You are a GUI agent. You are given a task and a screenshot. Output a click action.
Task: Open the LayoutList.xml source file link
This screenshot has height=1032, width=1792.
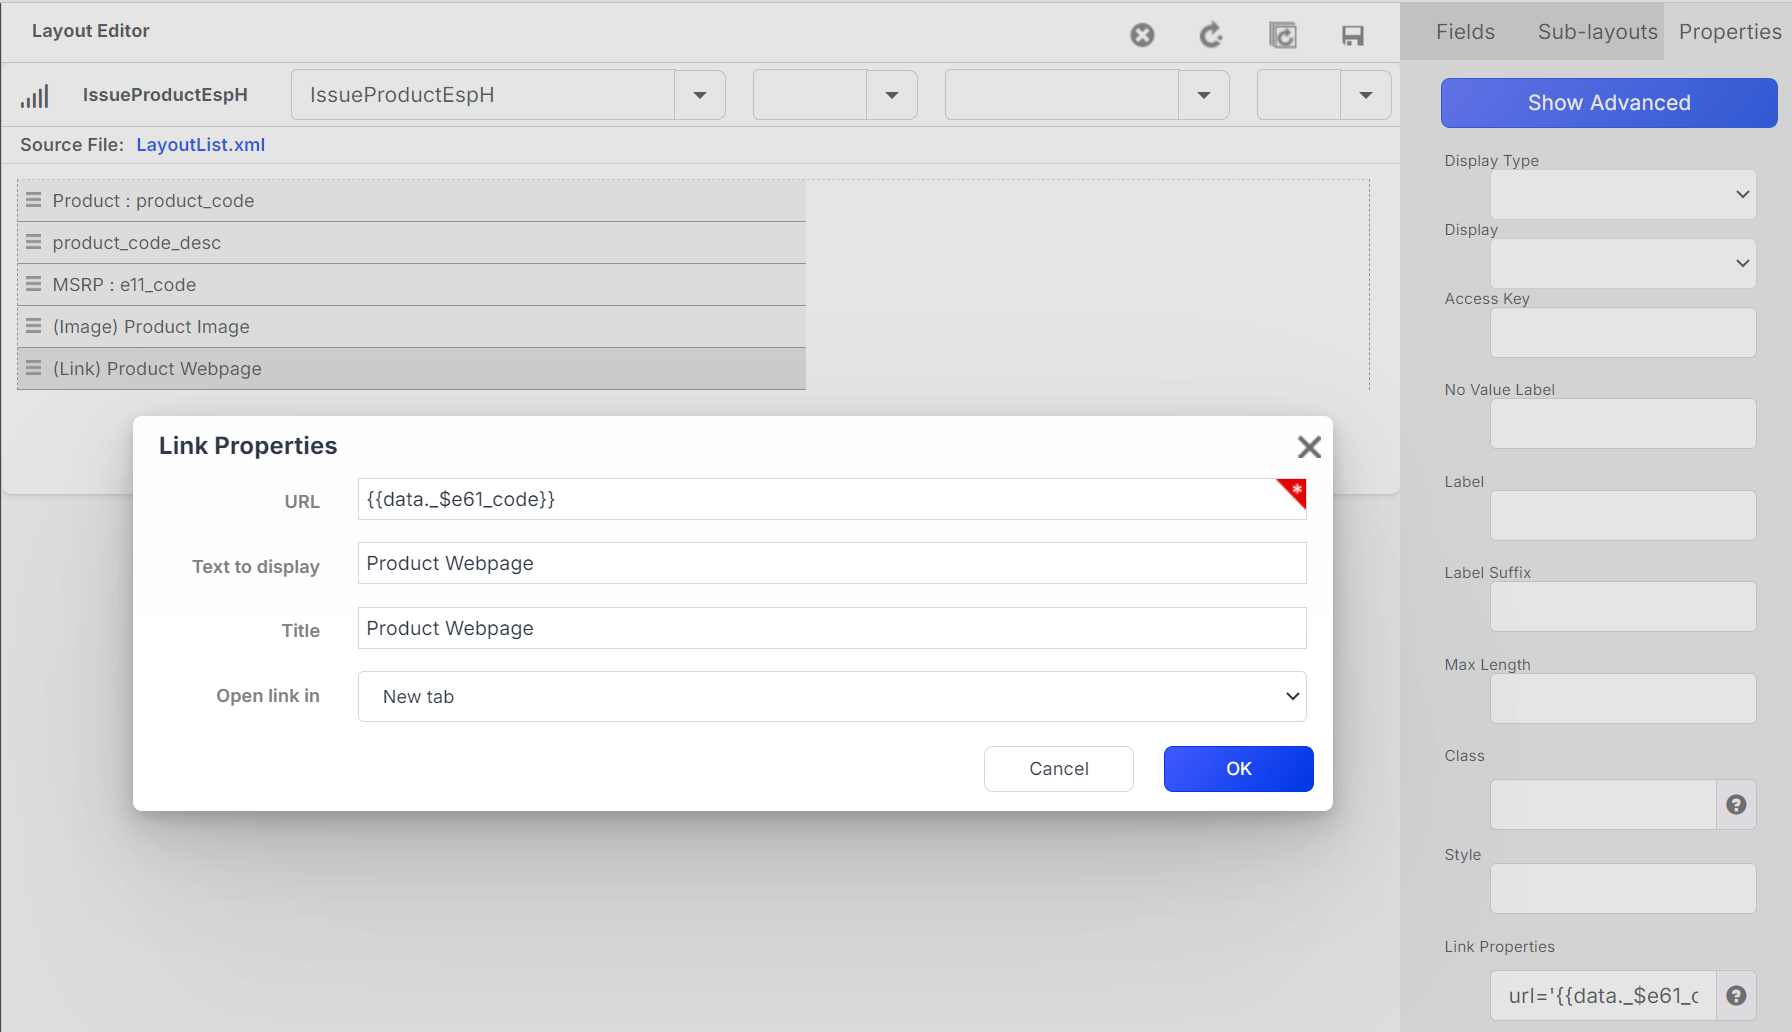point(200,145)
